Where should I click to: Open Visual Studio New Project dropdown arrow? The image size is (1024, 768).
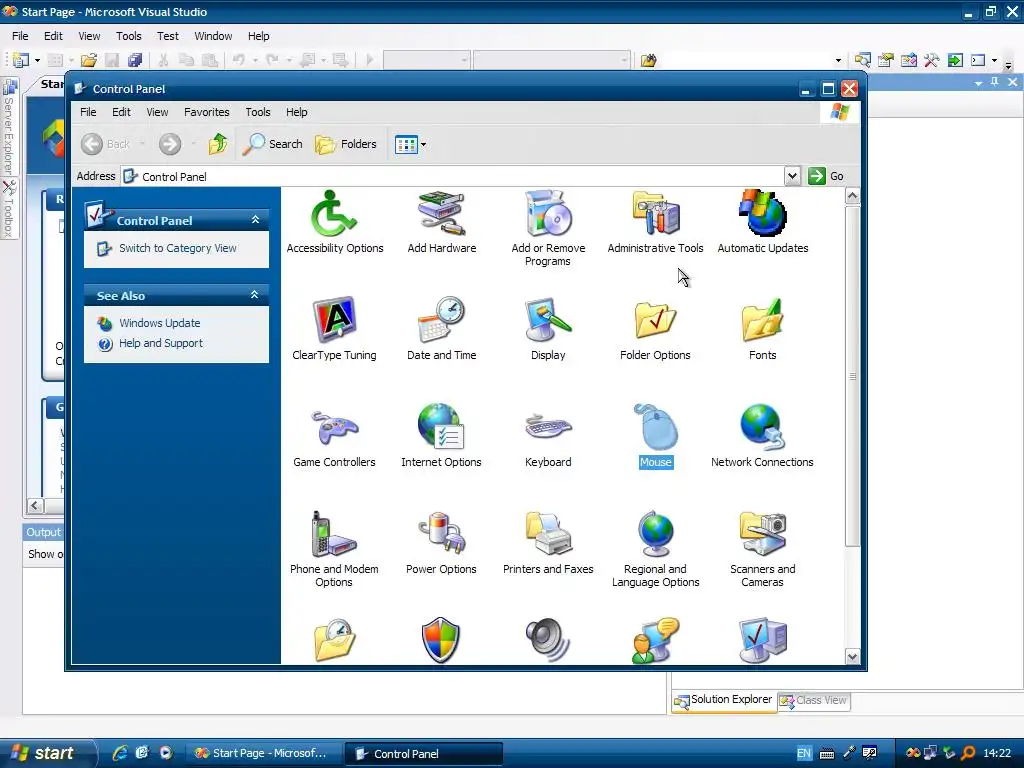37,61
